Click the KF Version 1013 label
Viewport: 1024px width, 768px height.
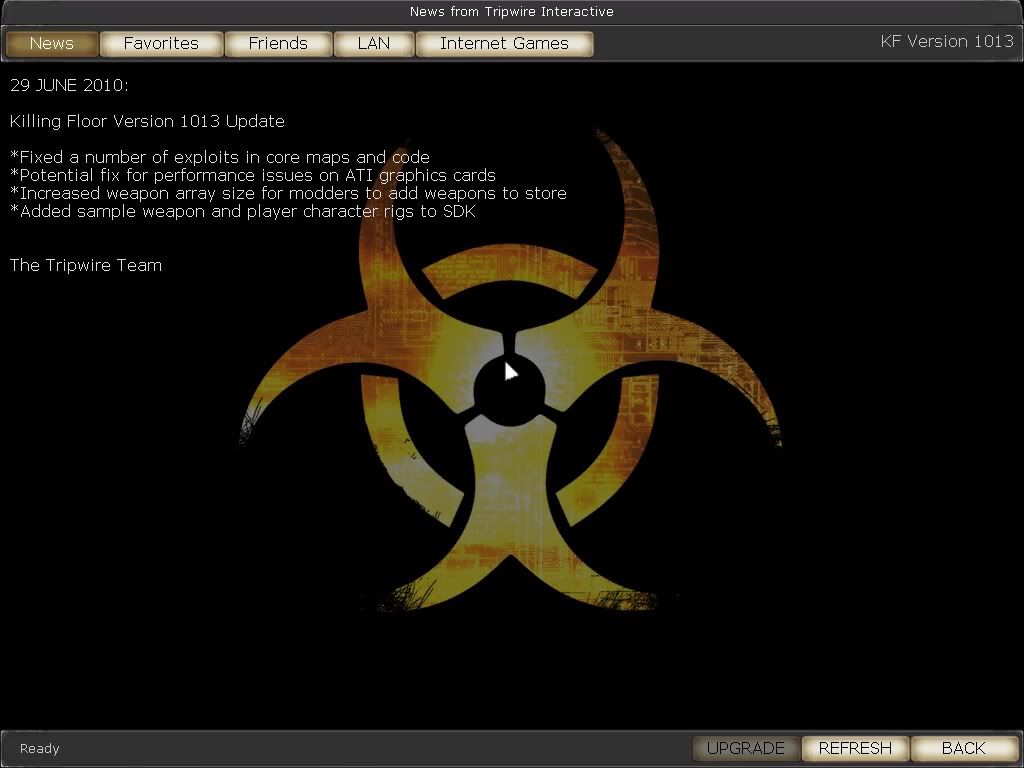pyautogui.click(x=946, y=41)
